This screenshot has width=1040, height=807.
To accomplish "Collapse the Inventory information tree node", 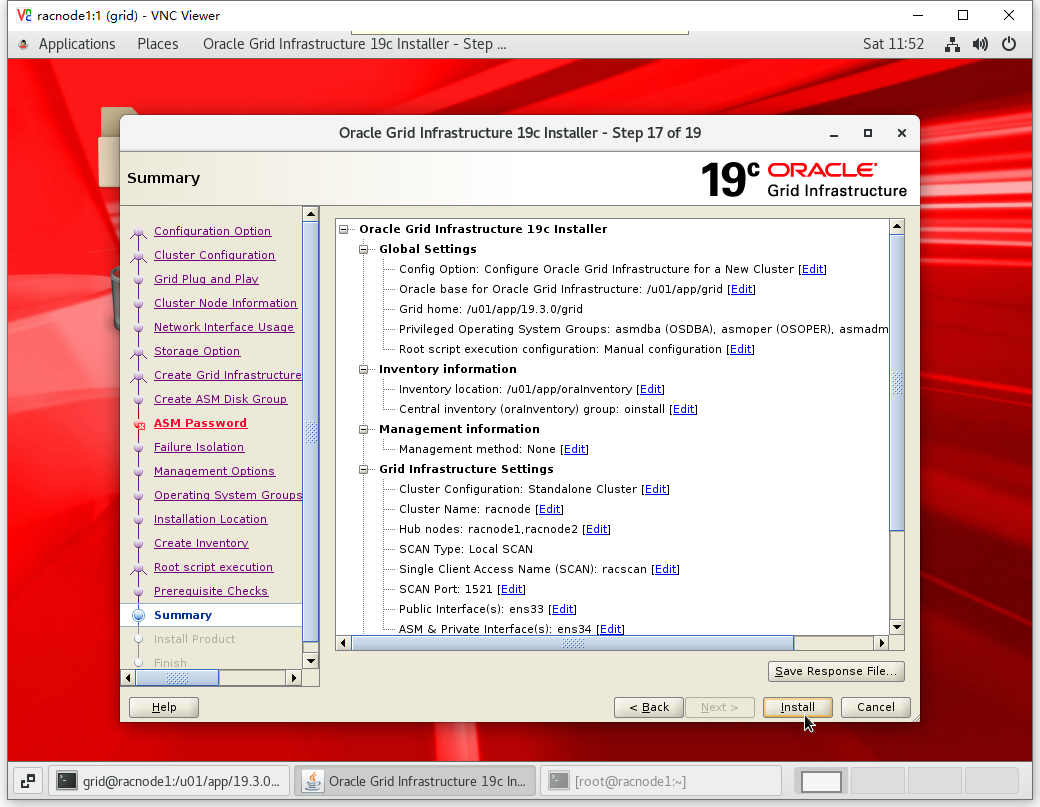I will tap(365, 369).
